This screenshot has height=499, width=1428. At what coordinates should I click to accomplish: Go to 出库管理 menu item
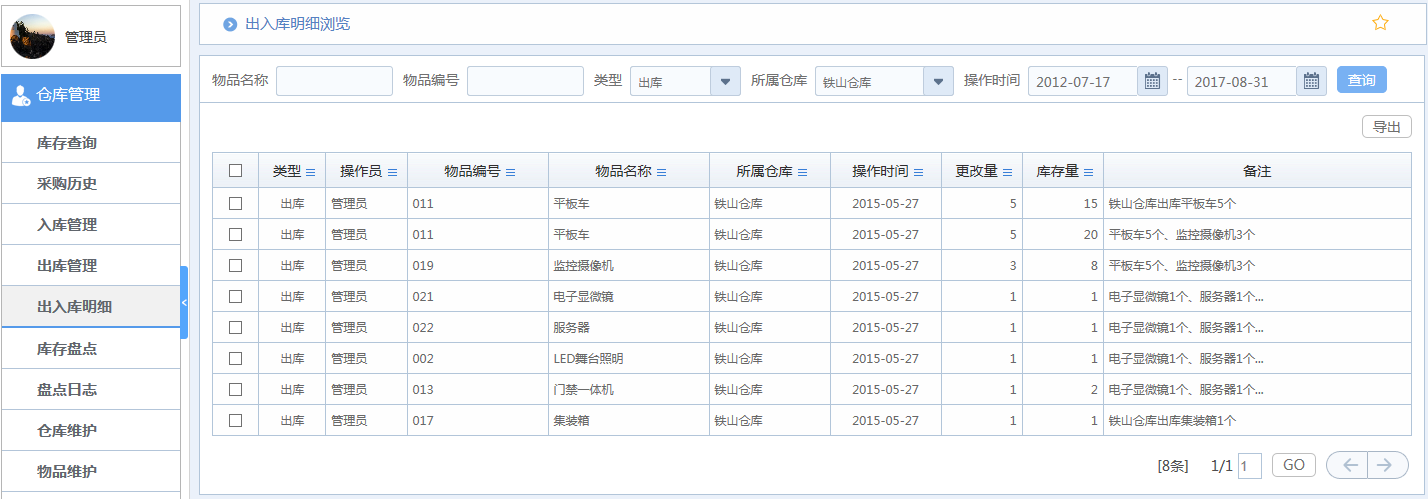67,266
